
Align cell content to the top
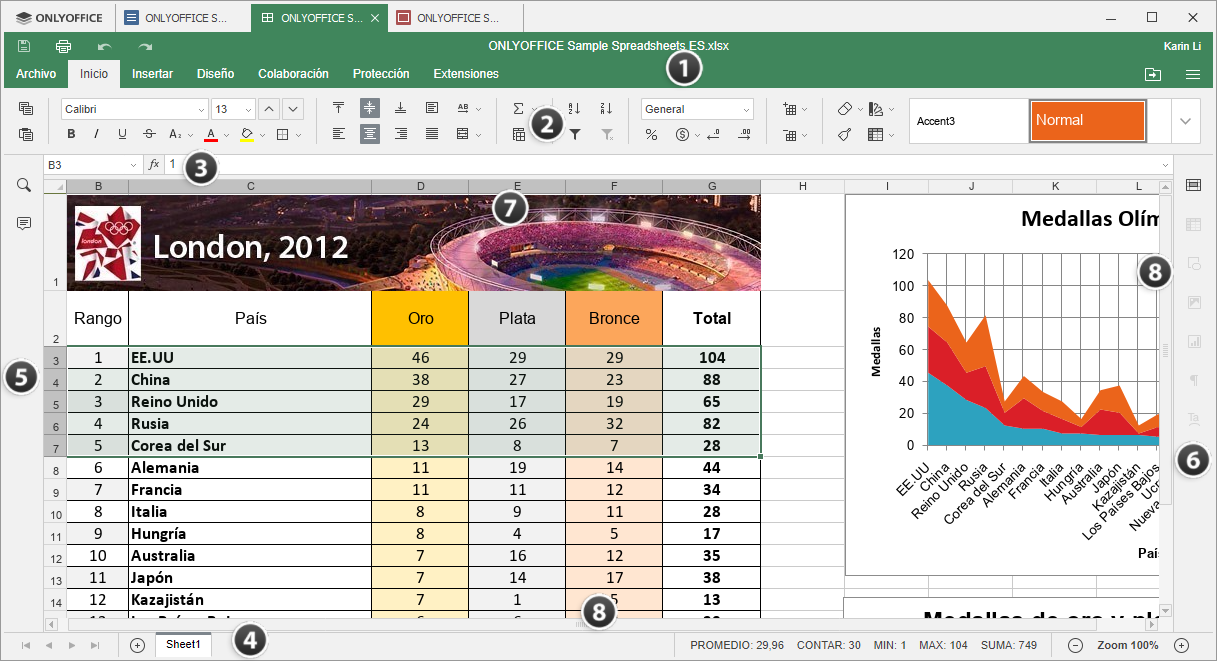click(x=338, y=108)
